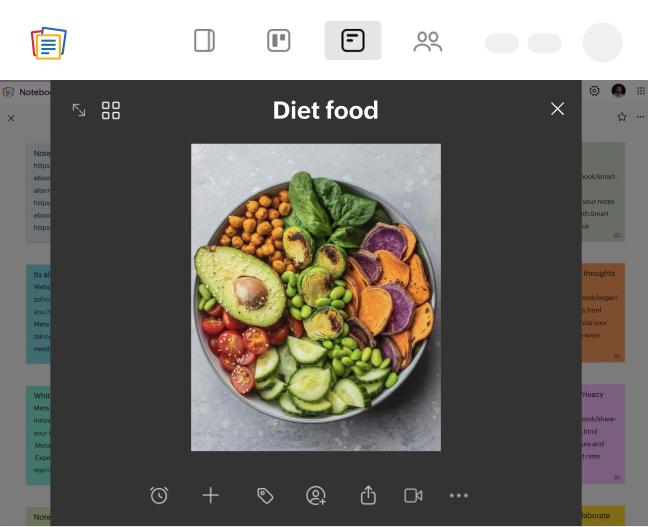Open the three-dots more options menu
This screenshot has width=648, height=527.
tap(459, 495)
